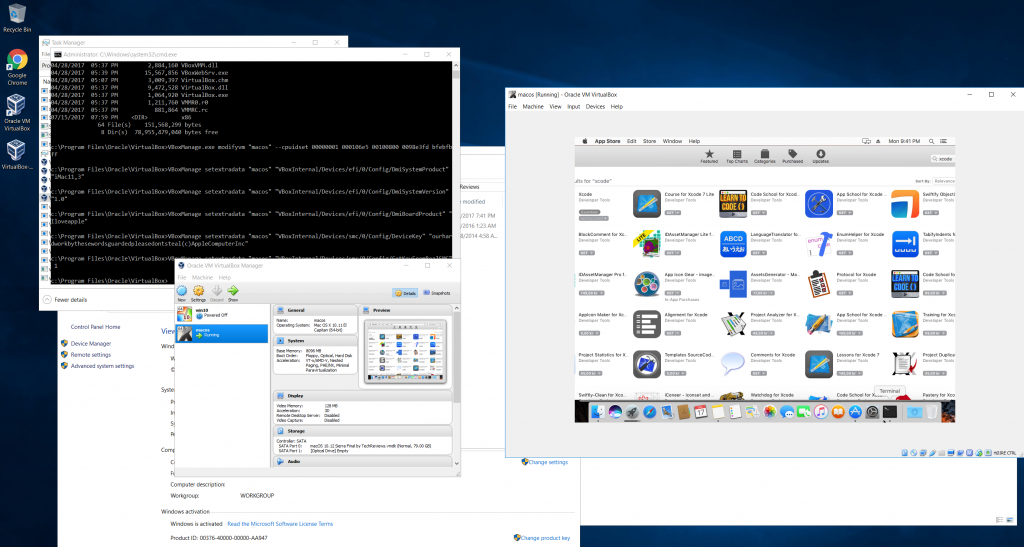
Task: Click the green Show arrow in VirtualBox toolbar
Action: (x=233, y=292)
